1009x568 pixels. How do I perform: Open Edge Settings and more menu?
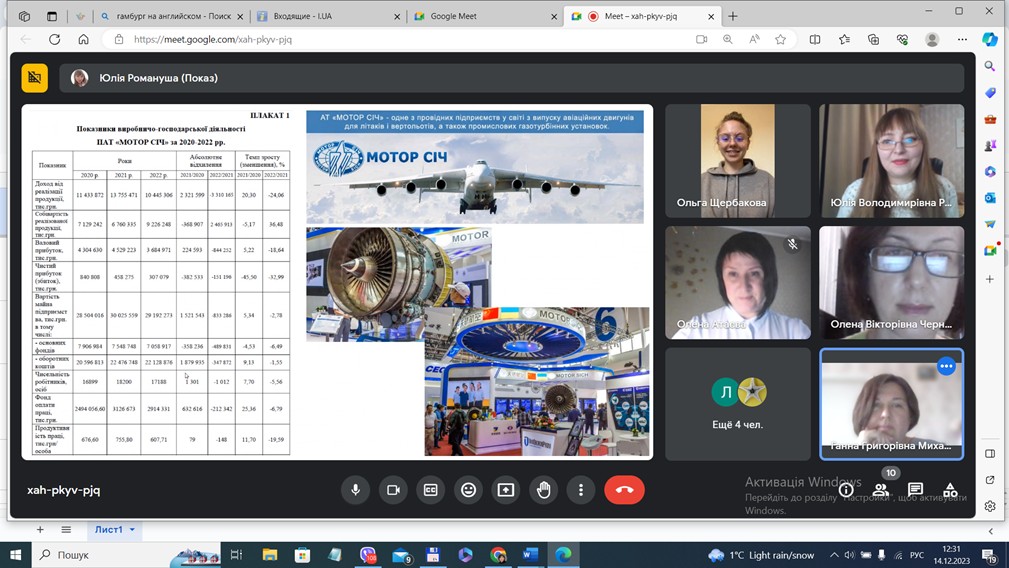(x=962, y=39)
